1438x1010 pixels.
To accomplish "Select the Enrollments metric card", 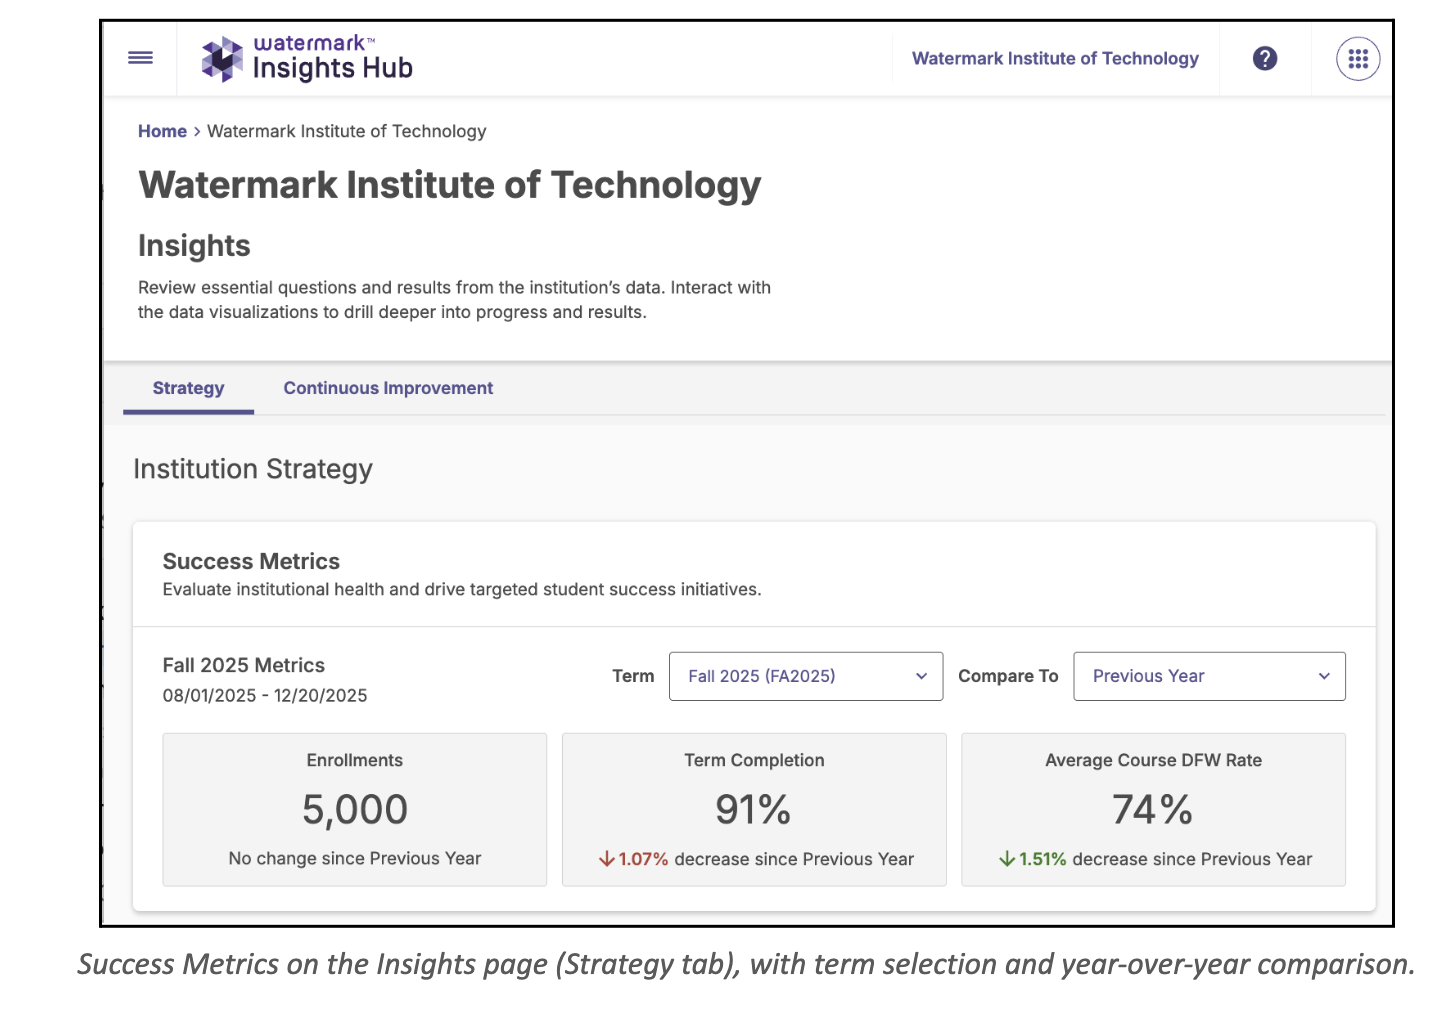I will pyautogui.click(x=355, y=810).
